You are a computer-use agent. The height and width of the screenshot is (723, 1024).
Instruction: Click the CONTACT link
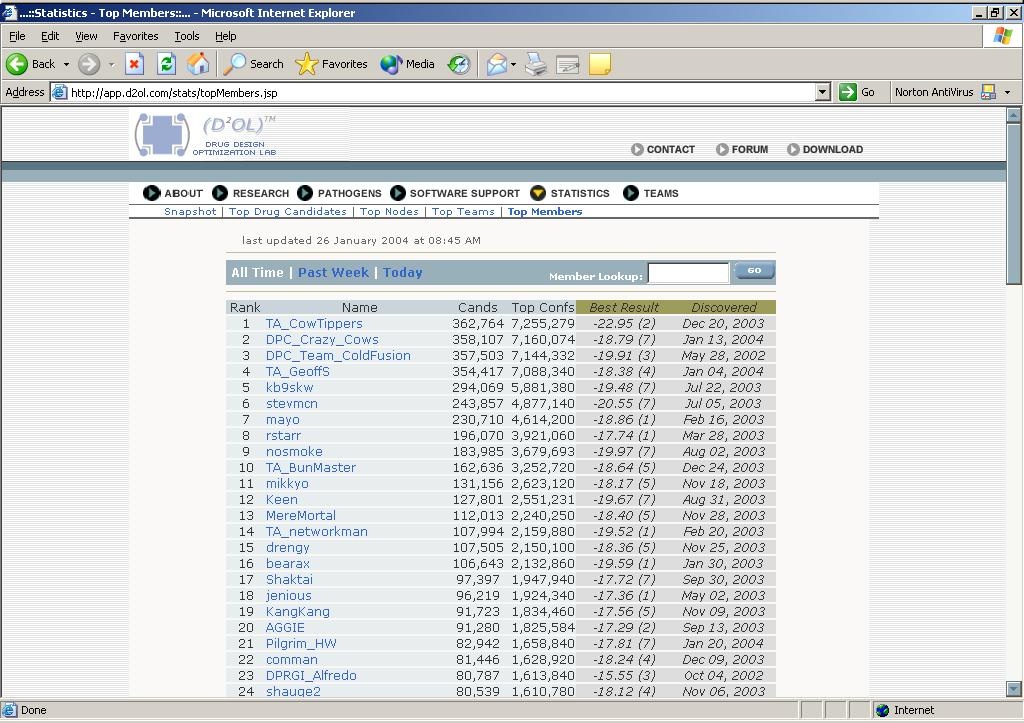[x=663, y=150]
